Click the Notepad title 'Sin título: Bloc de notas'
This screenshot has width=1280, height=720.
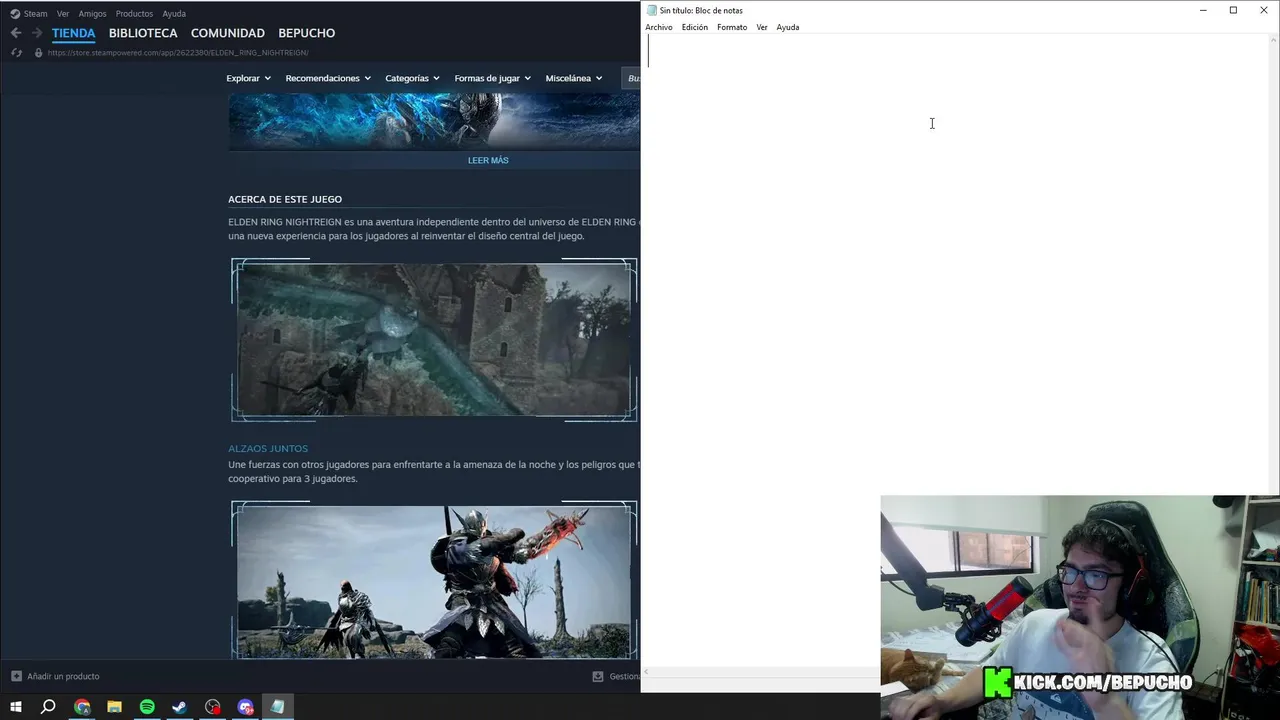click(x=701, y=10)
